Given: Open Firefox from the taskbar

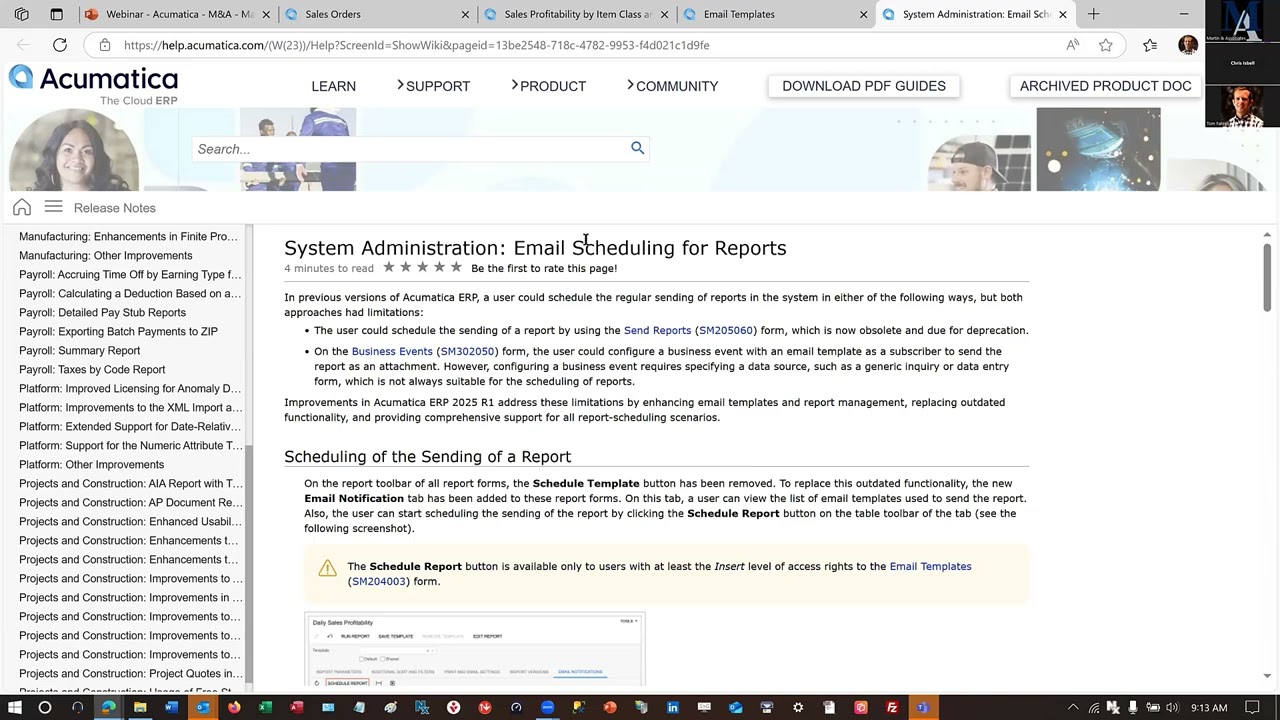Looking at the screenshot, I should 234,708.
